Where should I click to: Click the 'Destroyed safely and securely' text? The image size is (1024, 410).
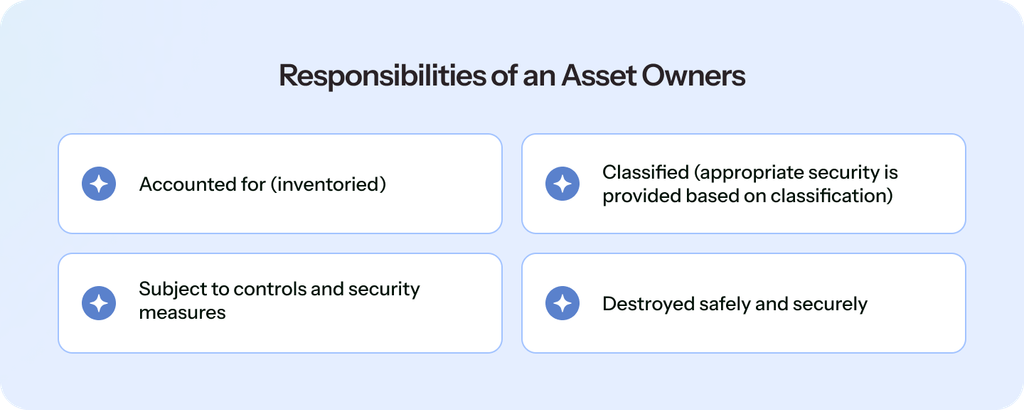click(735, 304)
